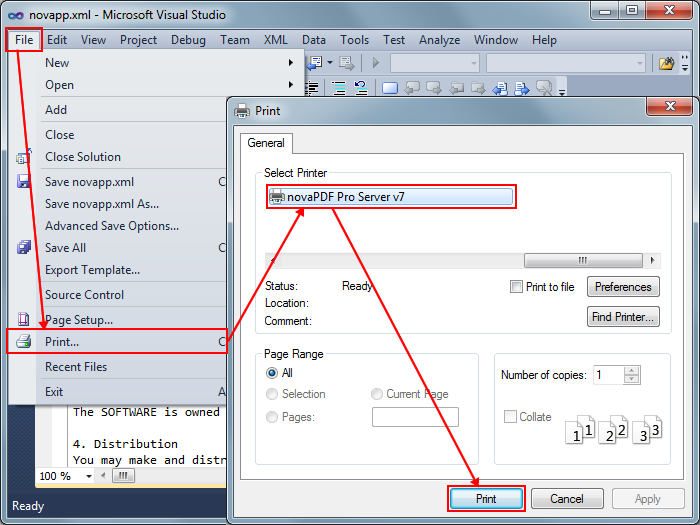The width and height of the screenshot is (700, 525).
Task: Click next bookmark in folder icon
Action: pos(478,88)
